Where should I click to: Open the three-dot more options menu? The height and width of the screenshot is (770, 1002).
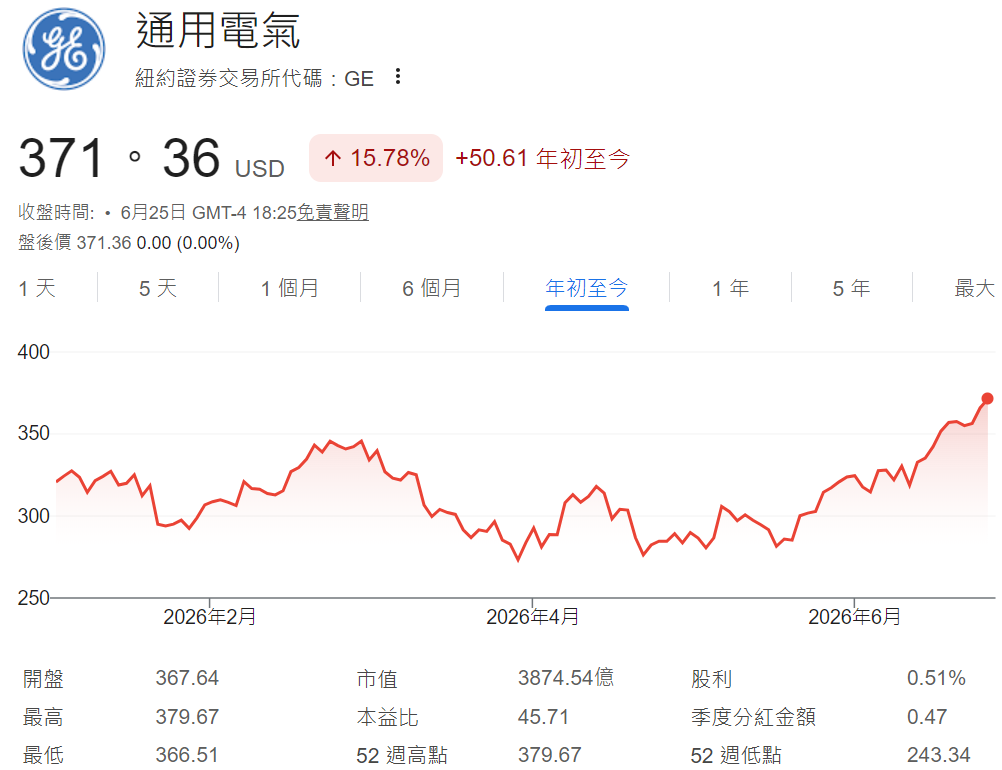pos(397,77)
